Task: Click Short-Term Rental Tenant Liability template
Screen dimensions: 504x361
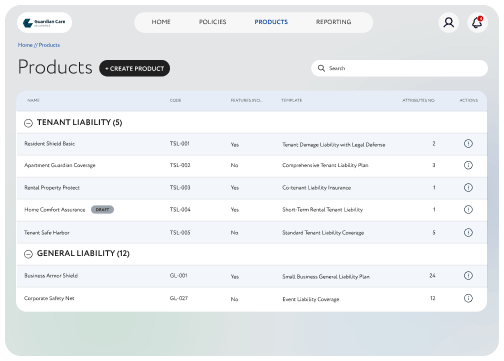Action: (323, 210)
